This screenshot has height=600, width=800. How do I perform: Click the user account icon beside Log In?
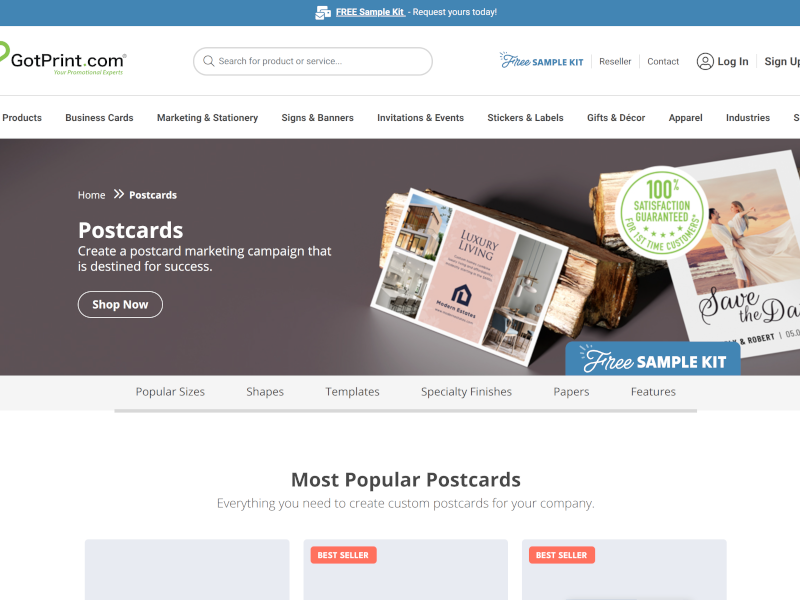point(705,61)
